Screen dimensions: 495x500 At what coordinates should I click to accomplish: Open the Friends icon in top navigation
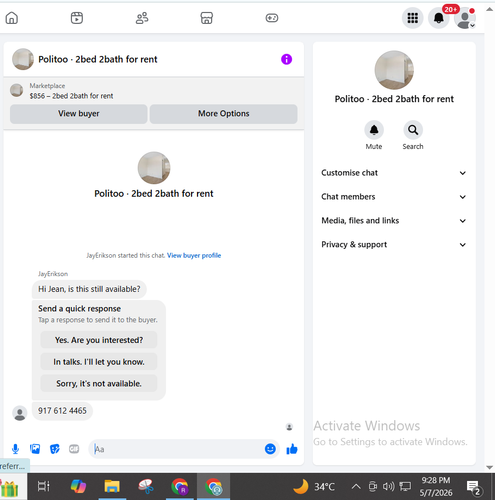coord(142,18)
